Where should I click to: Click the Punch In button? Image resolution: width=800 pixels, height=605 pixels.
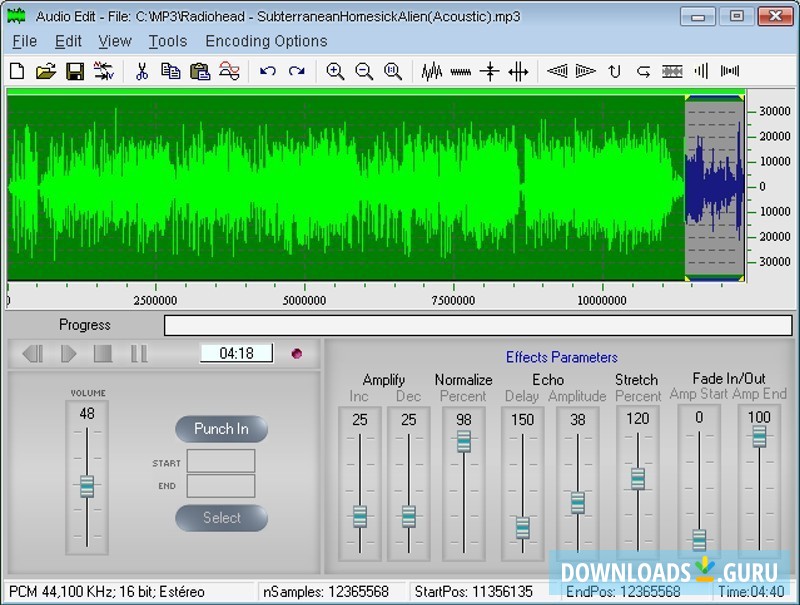(x=221, y=429)
